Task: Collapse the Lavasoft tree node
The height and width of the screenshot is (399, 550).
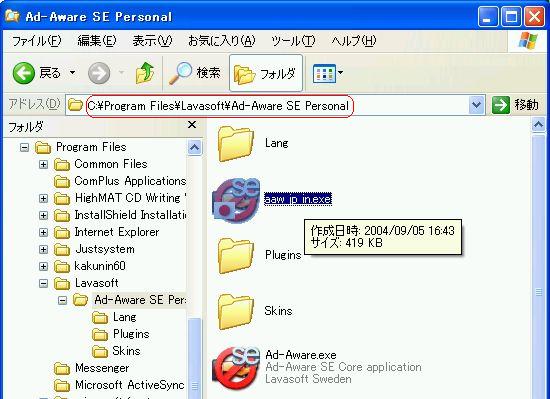Action: pos(43,283)
